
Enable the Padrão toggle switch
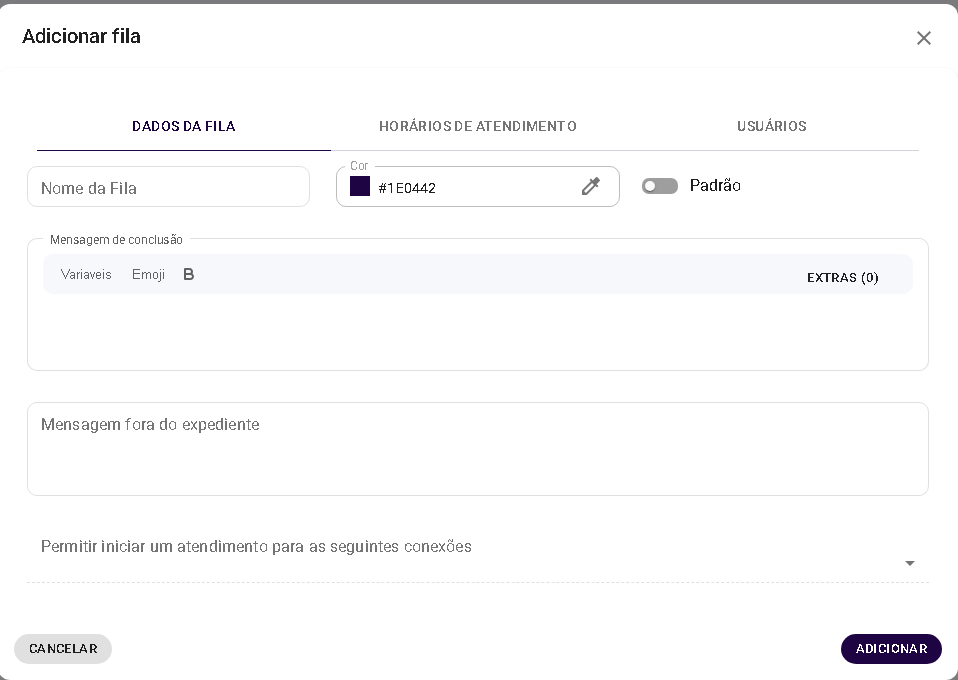click(x=660, y=186)
